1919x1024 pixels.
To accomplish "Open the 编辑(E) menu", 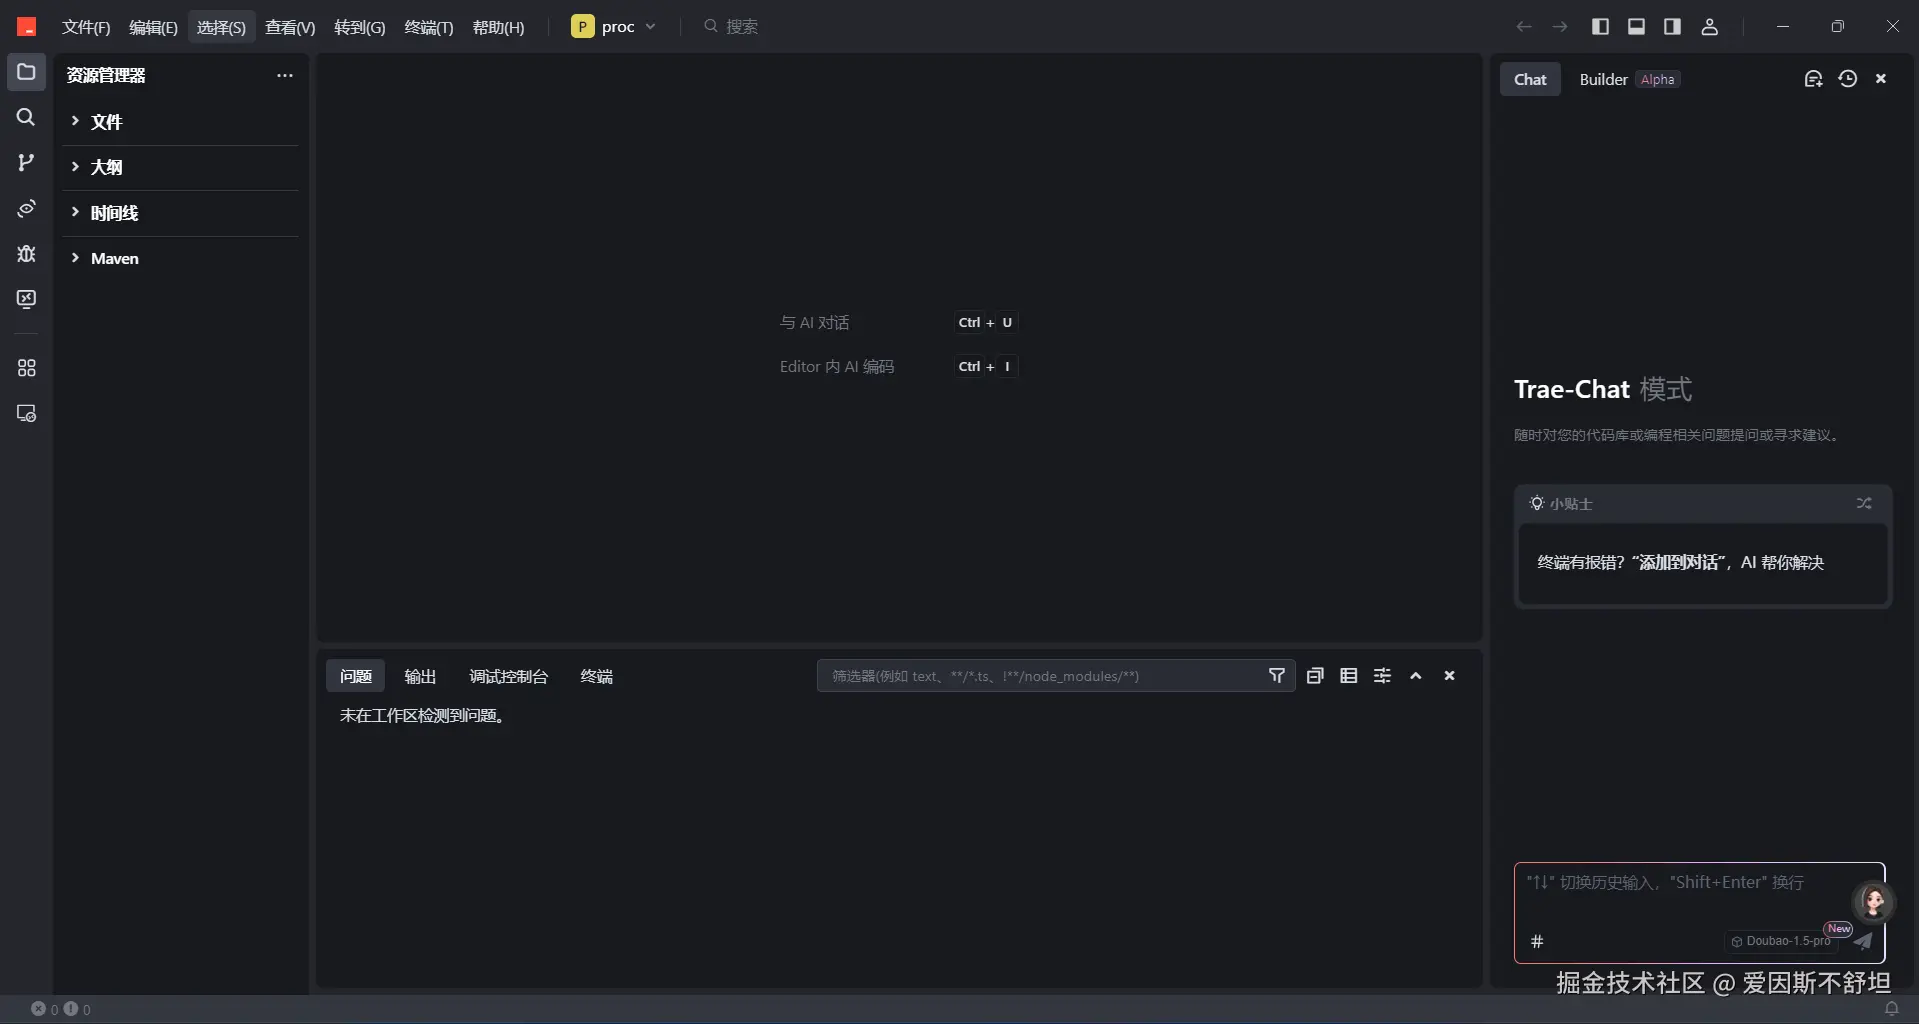I will tap(153, 27).
